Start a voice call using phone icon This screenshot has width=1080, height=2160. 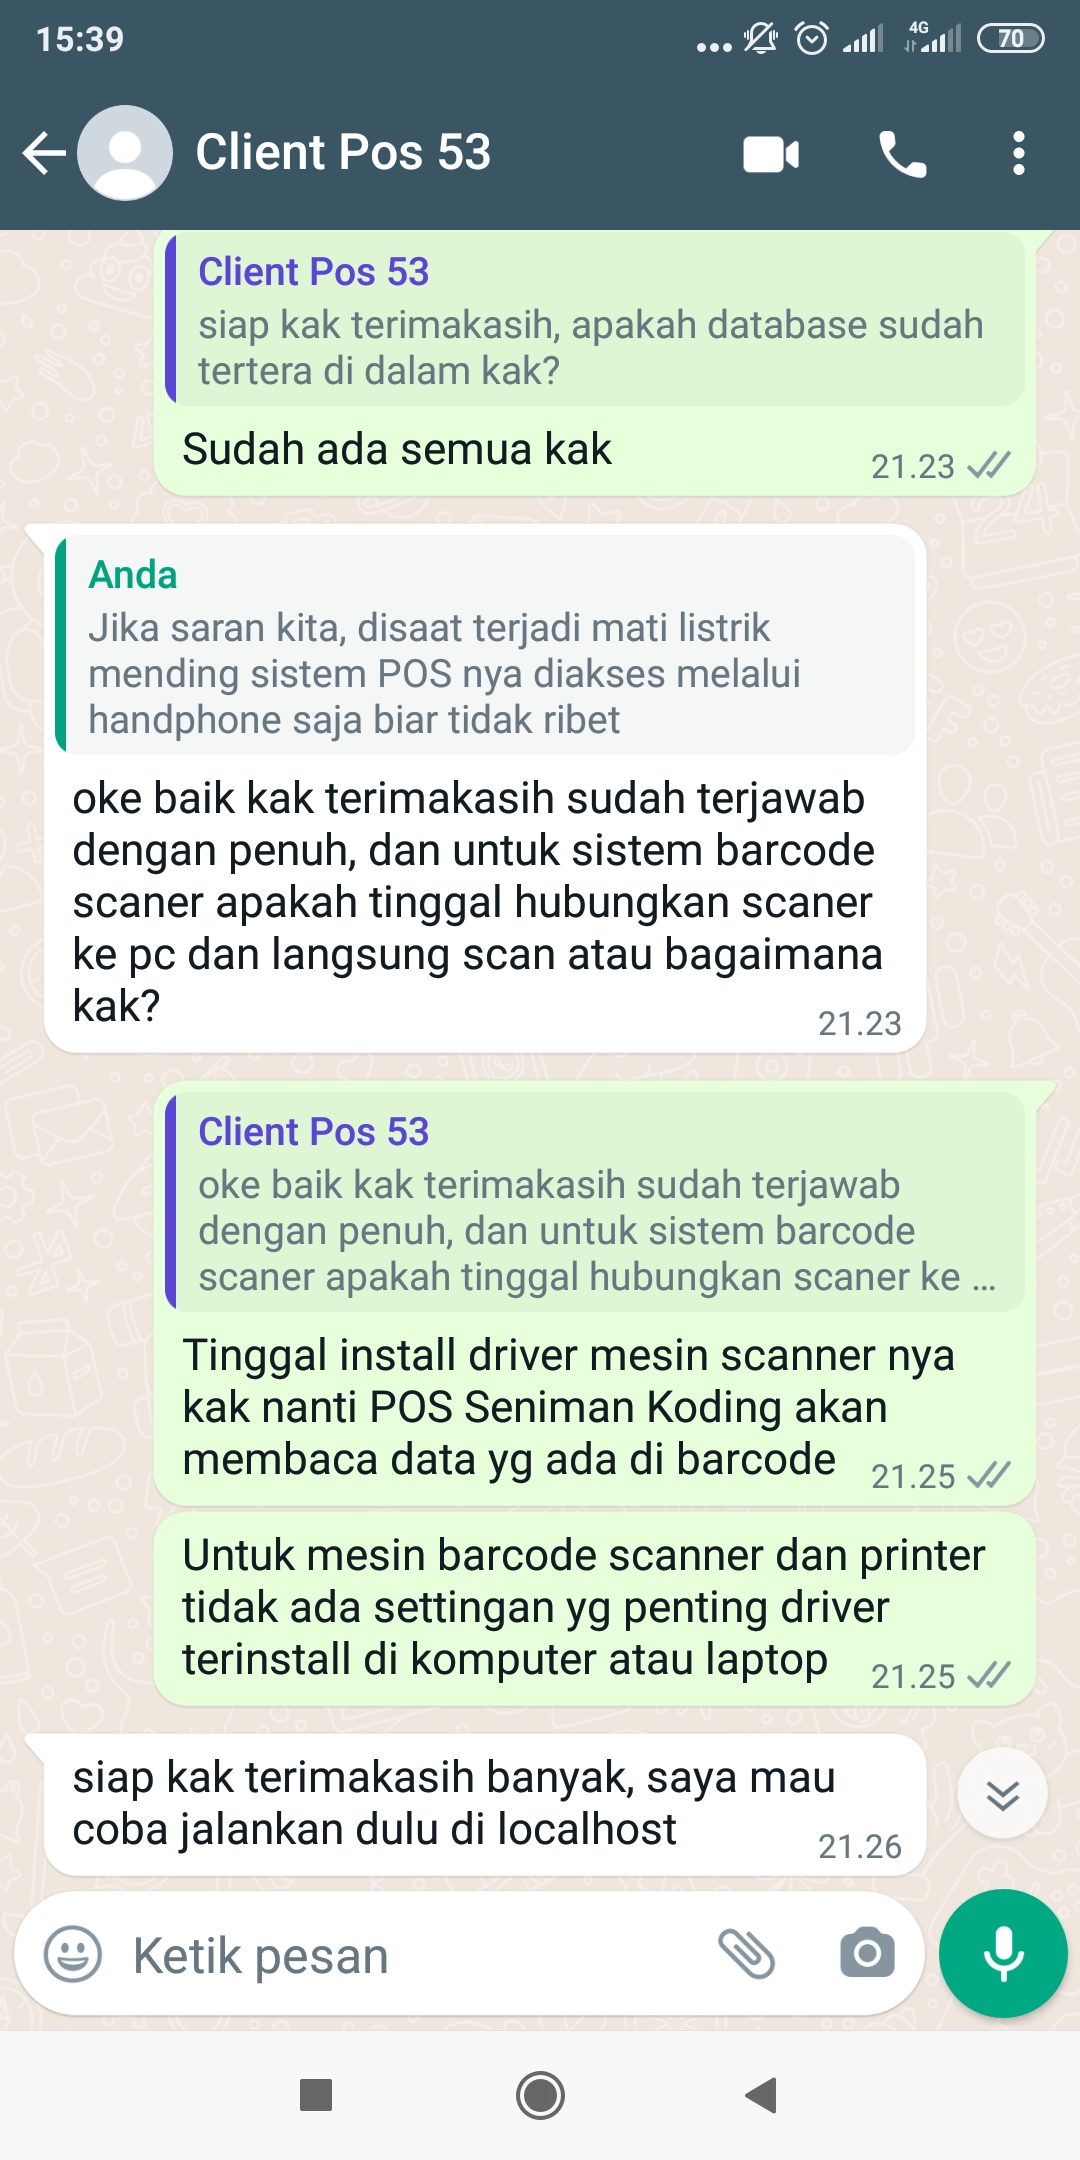click(x=902, y=154)
